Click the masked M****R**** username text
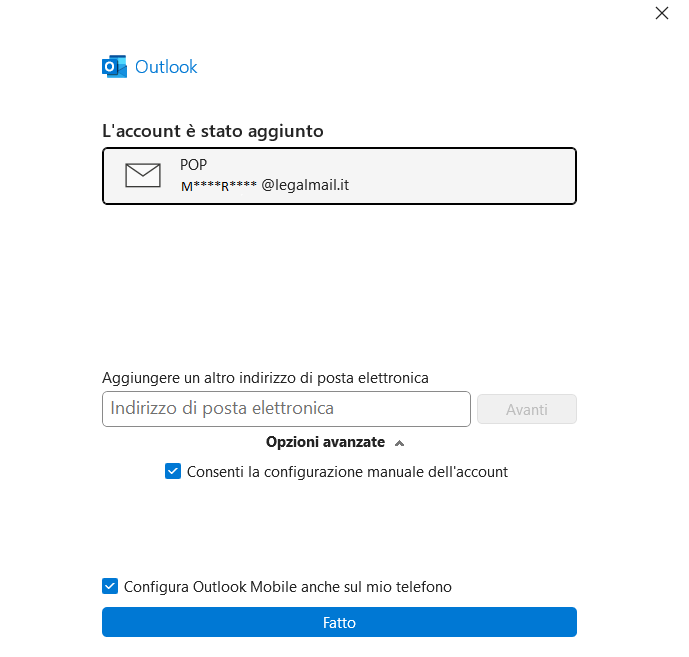 pyautogui.click(x=218, y=186)
